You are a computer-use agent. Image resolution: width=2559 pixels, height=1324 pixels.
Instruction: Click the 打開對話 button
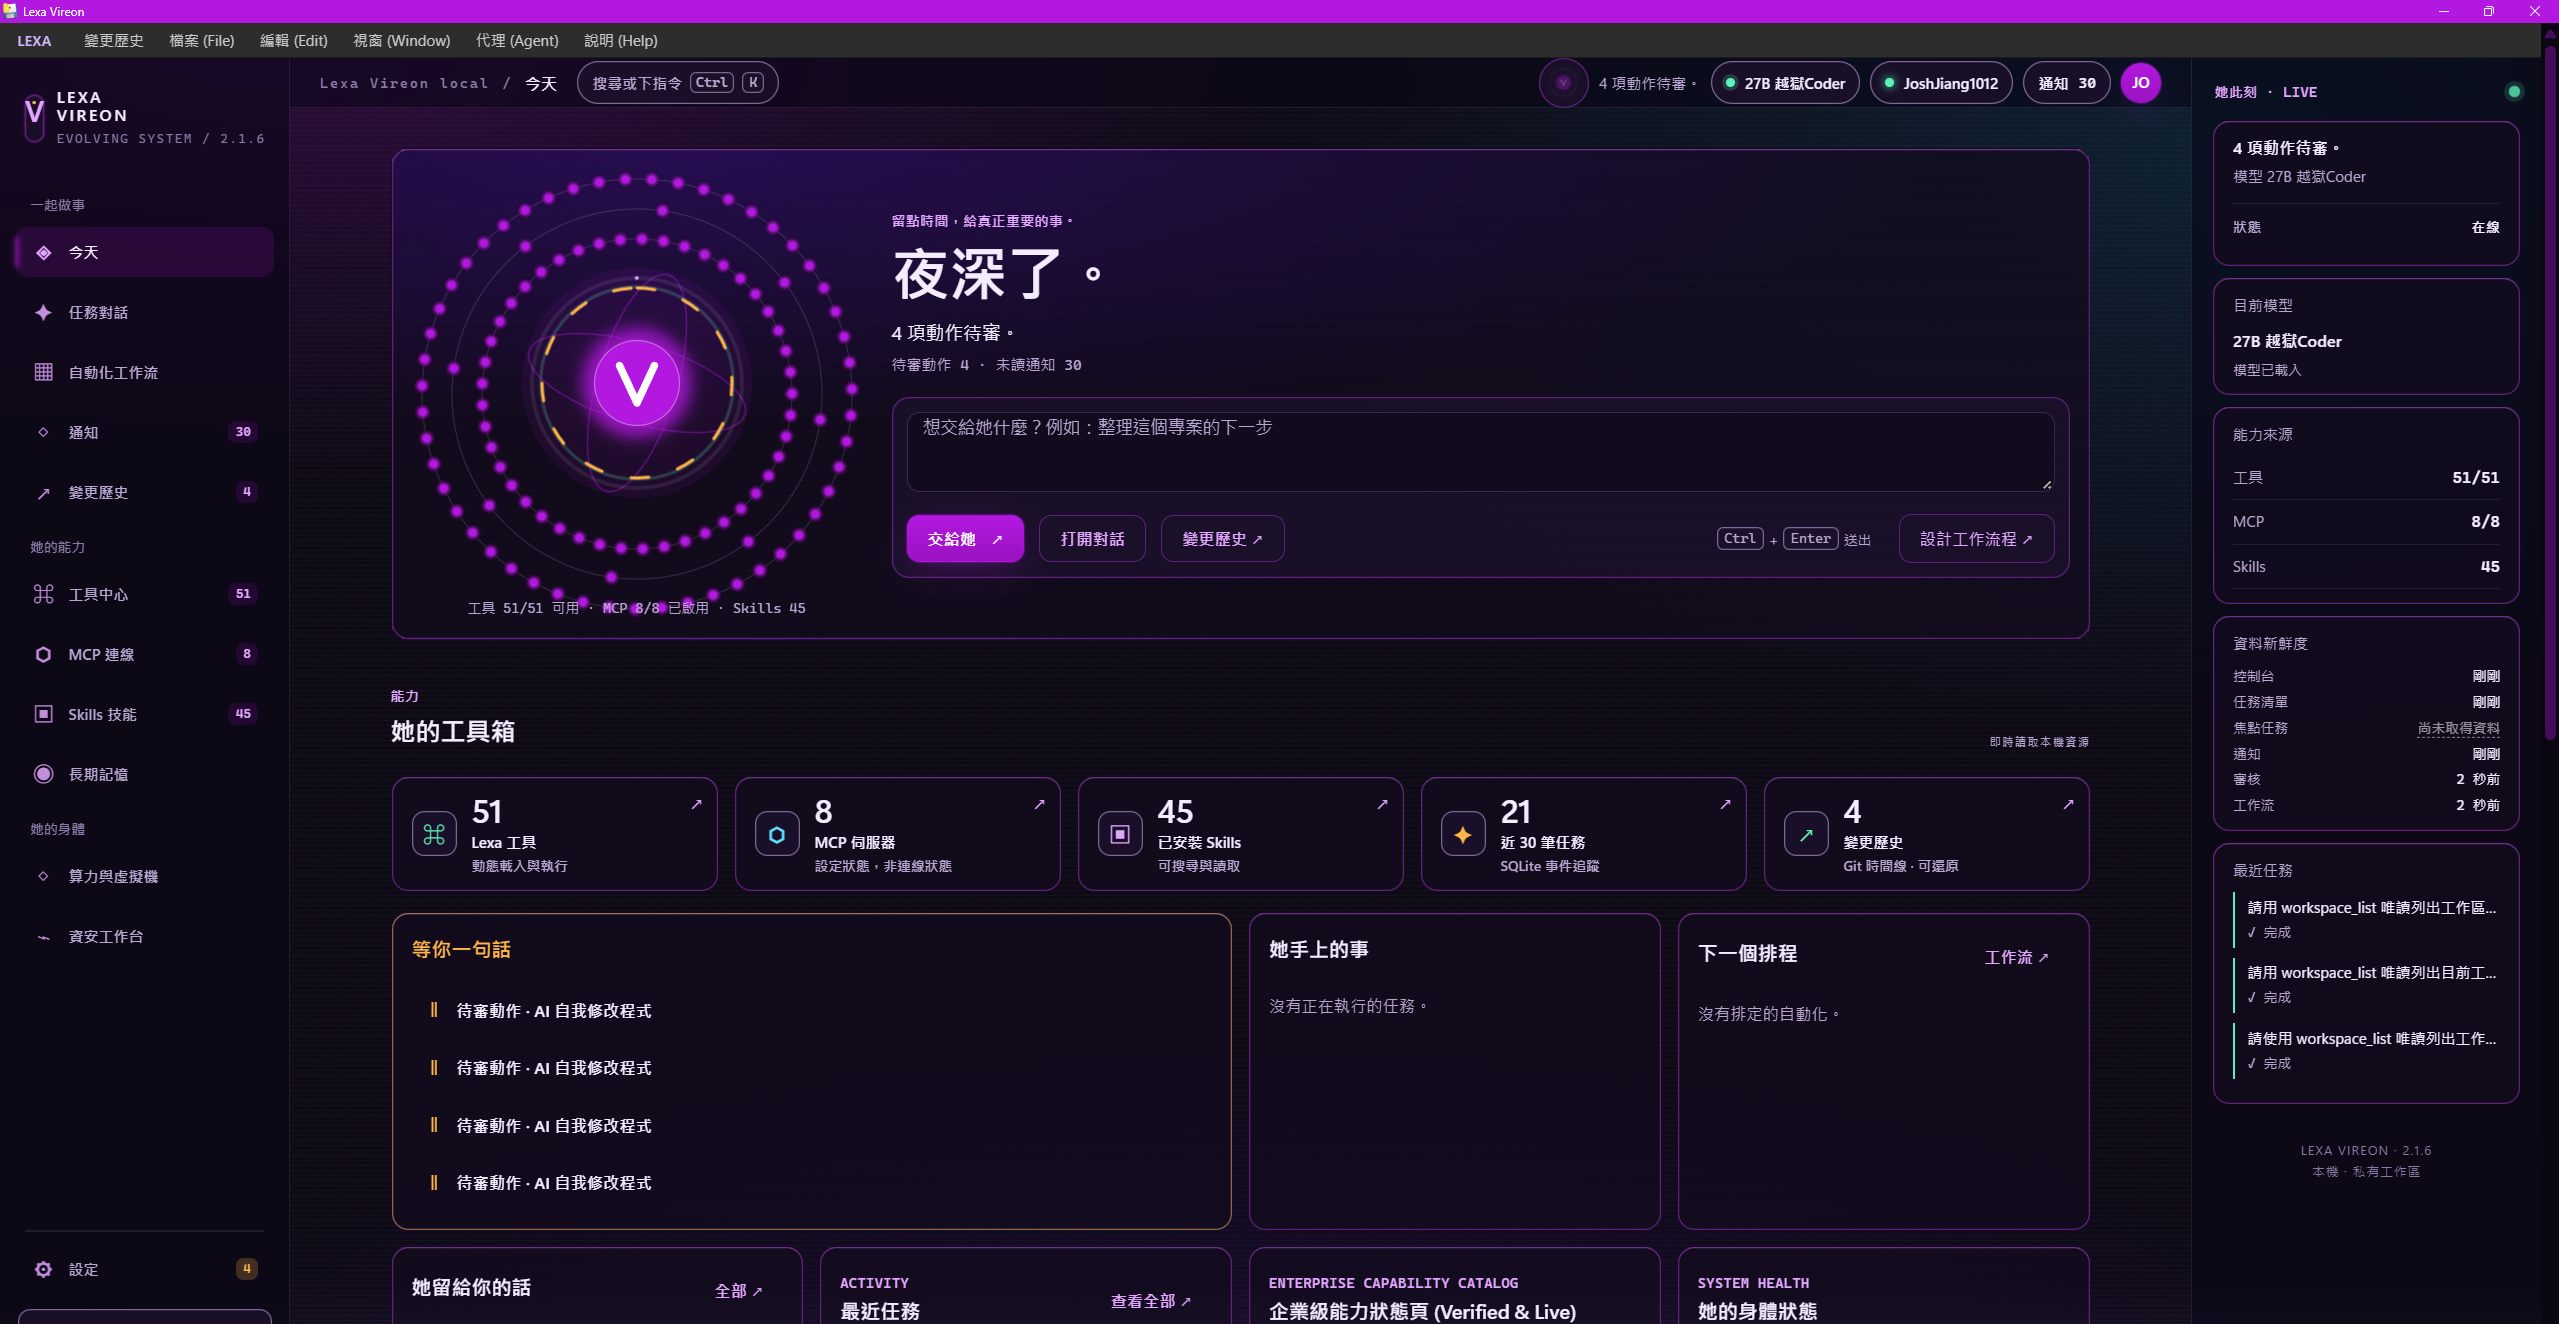1092,539
